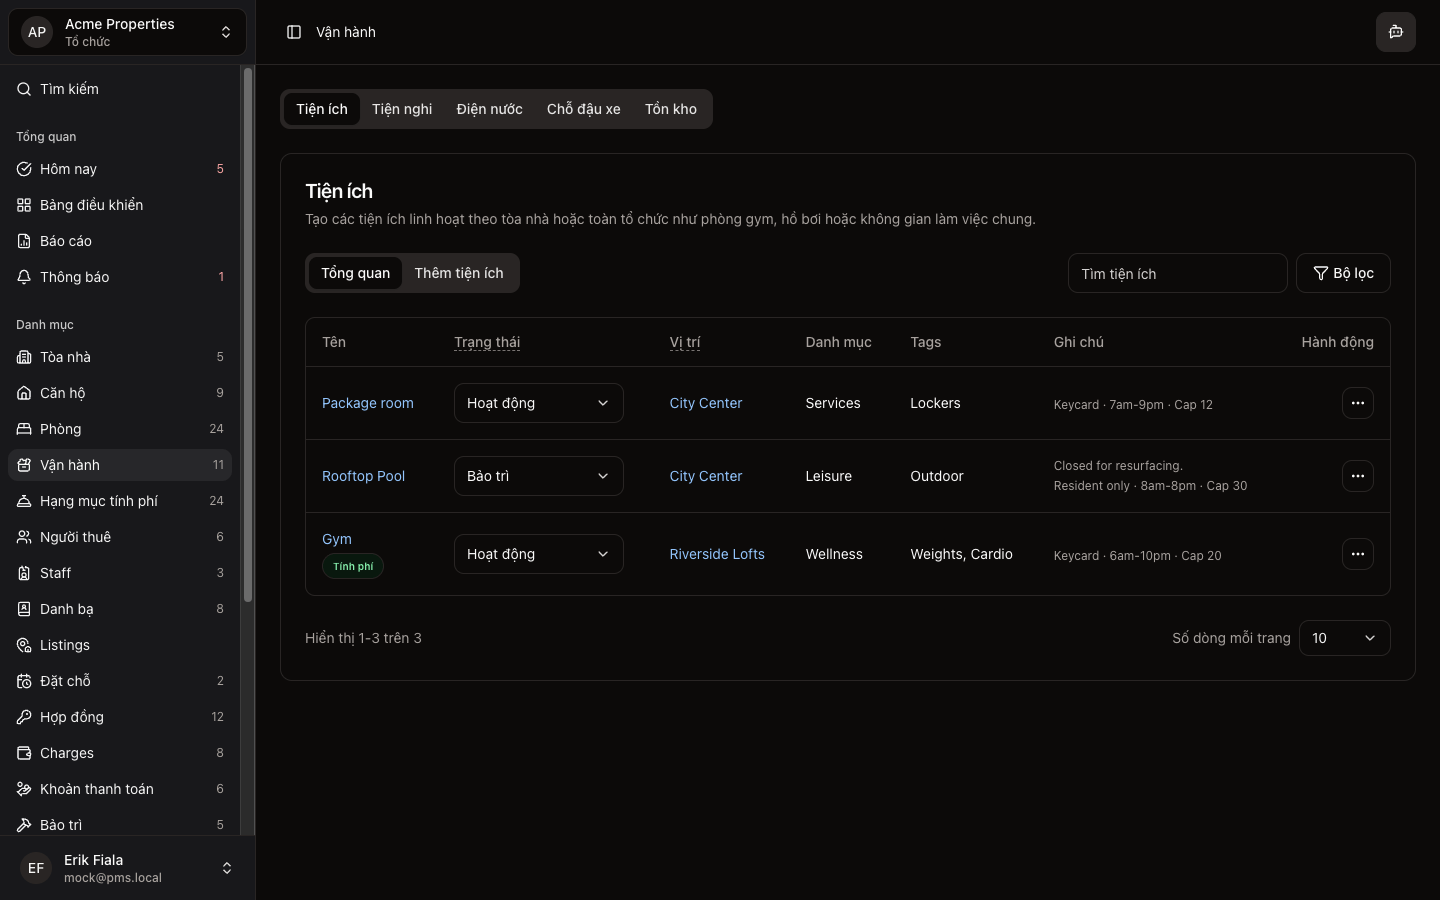Expand Package room status dropdown
Screen dimensions: 1440x900
click(538, 403)
